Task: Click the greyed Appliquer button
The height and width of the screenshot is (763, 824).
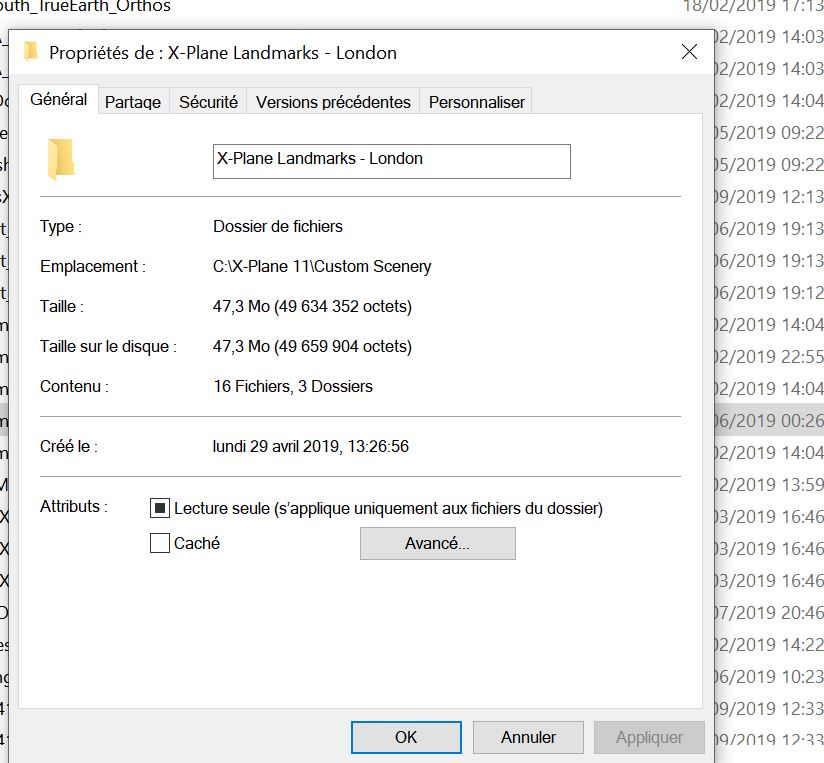Action: click(x=650, y=737)
